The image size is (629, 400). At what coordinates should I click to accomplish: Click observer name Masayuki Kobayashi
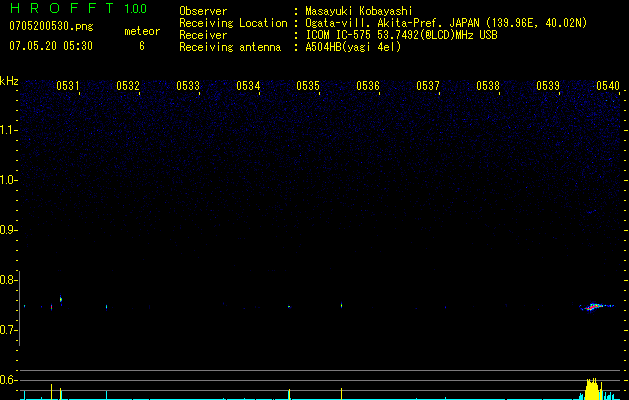click(359, 11)
